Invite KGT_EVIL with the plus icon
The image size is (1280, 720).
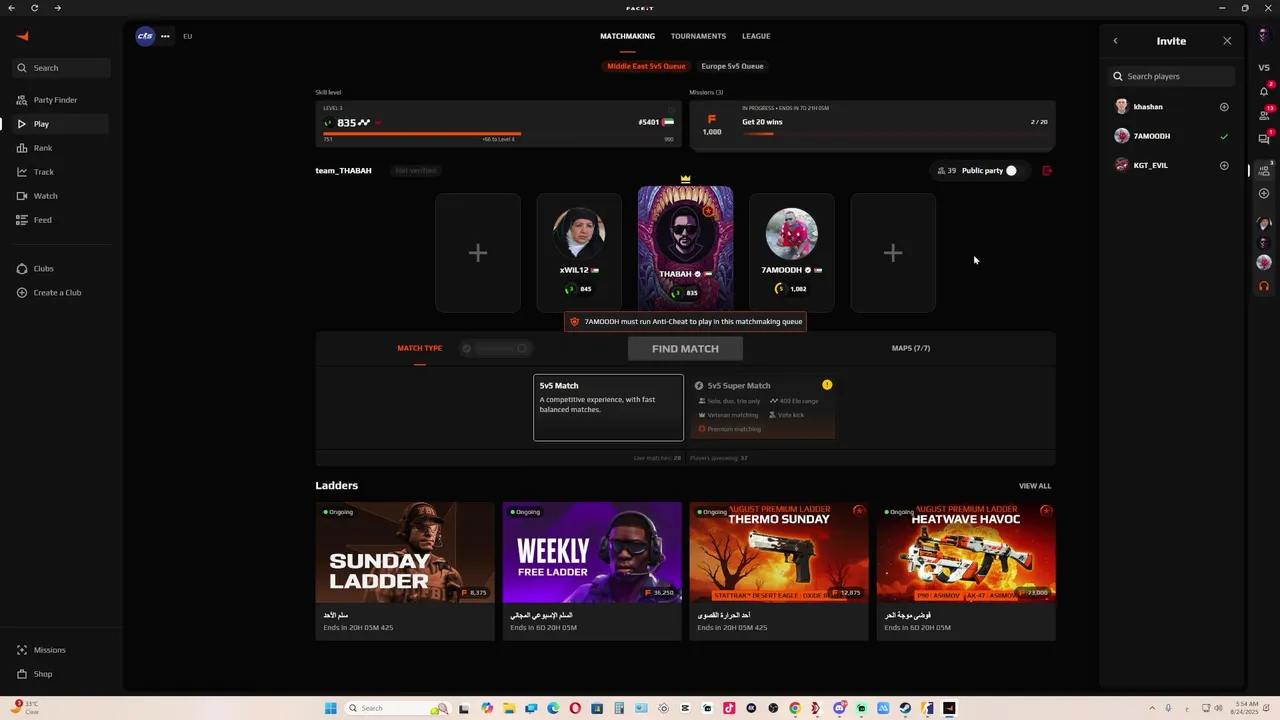point(1224,166)
